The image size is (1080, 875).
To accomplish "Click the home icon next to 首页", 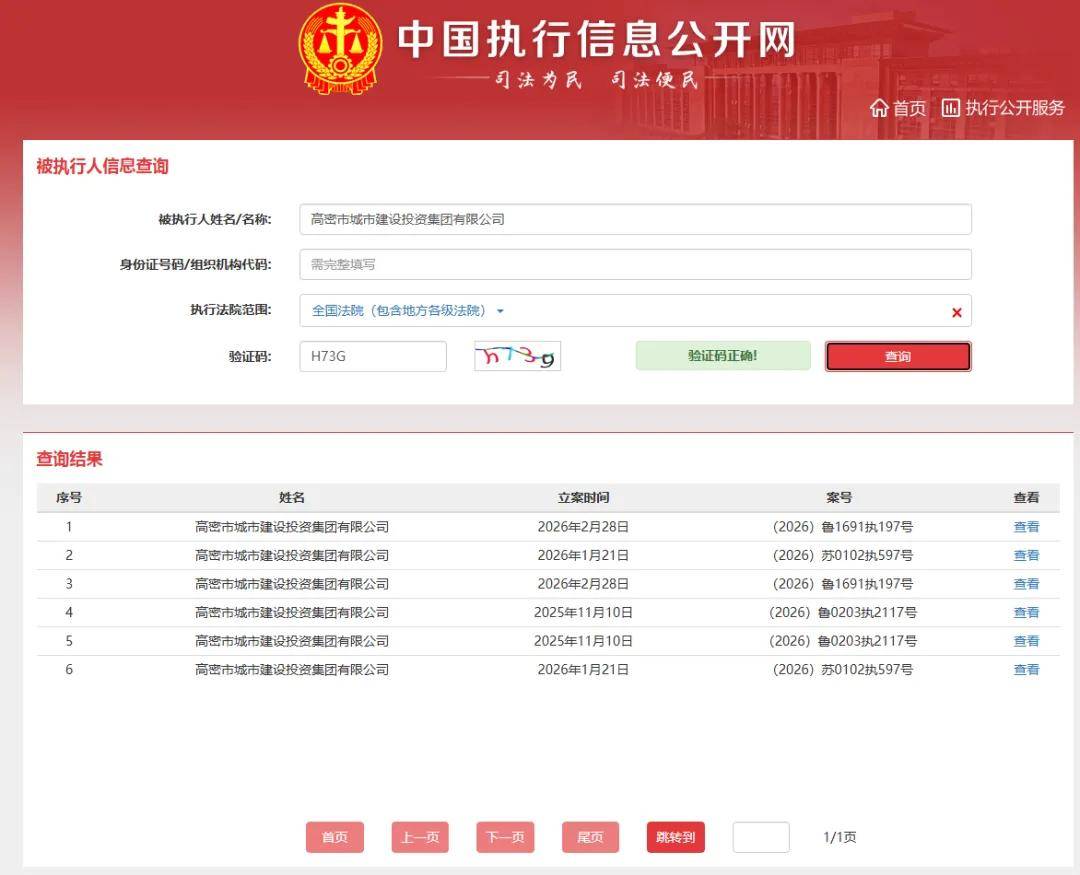I will click(x=878, y=108).
